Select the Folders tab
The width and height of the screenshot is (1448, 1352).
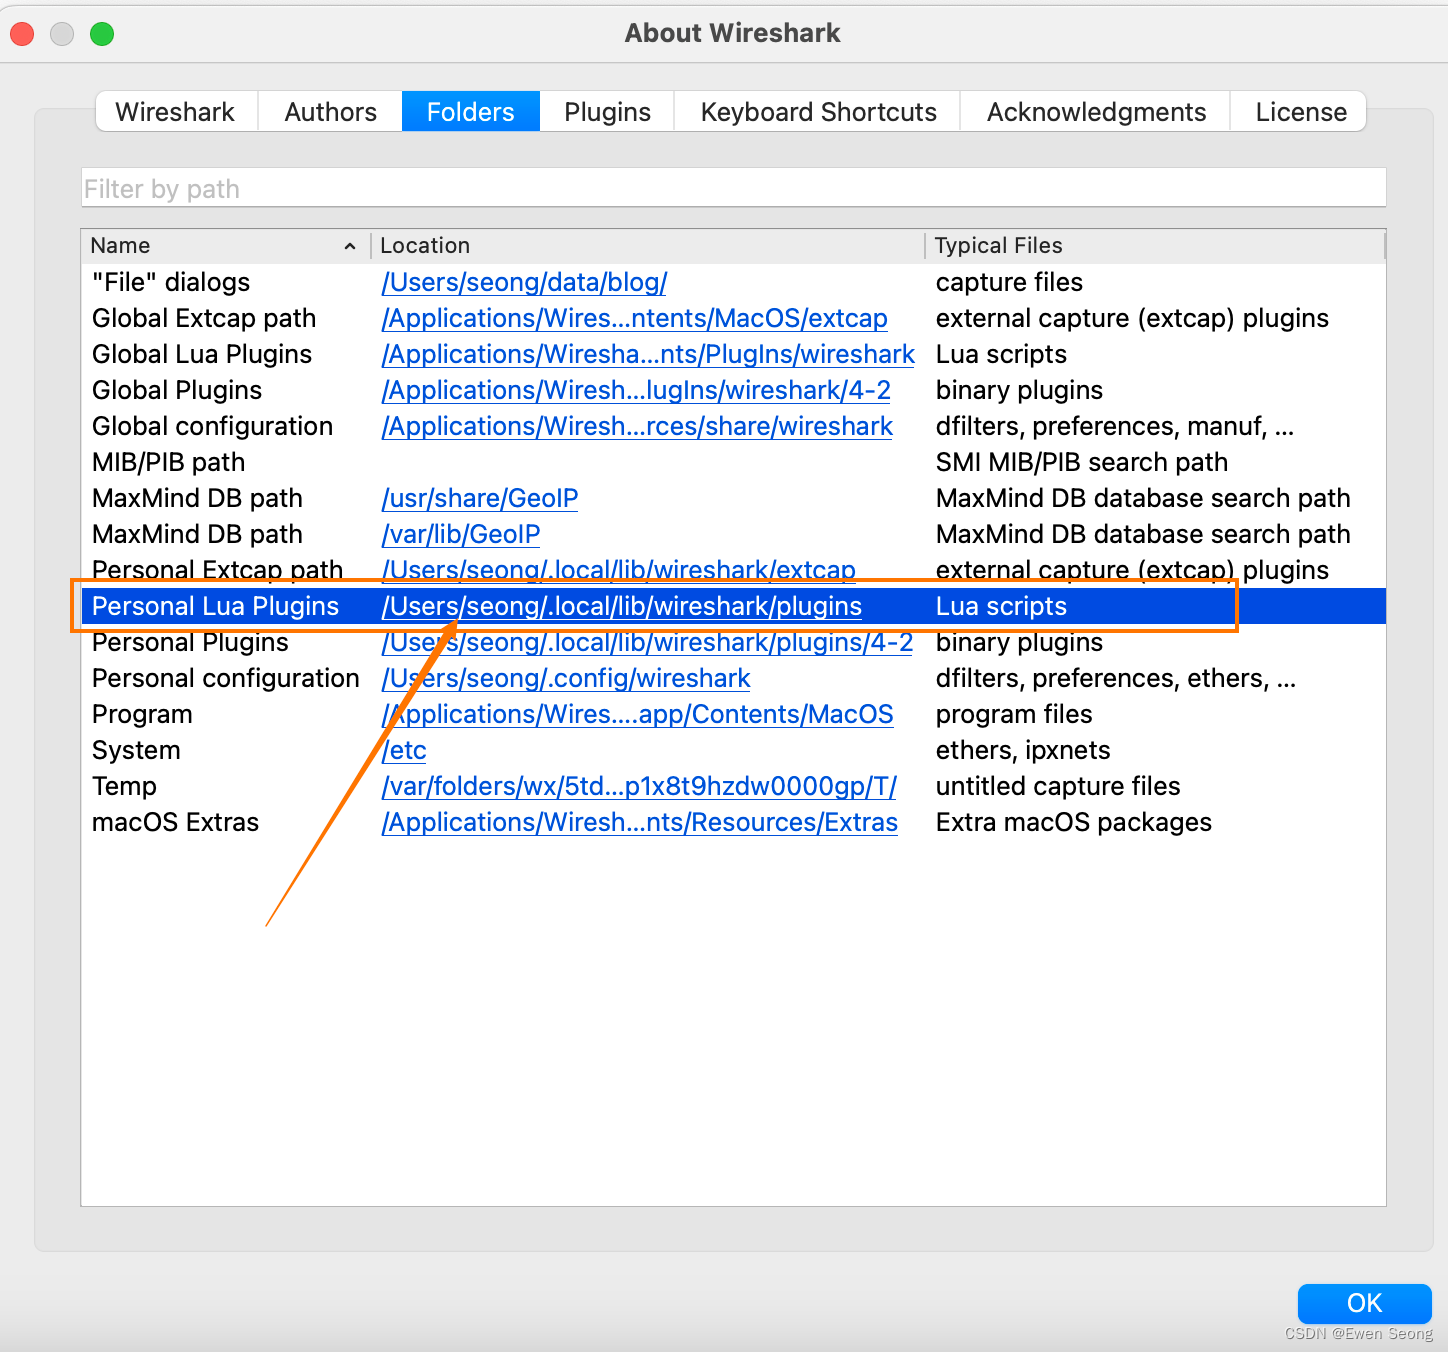pos(471,112)
